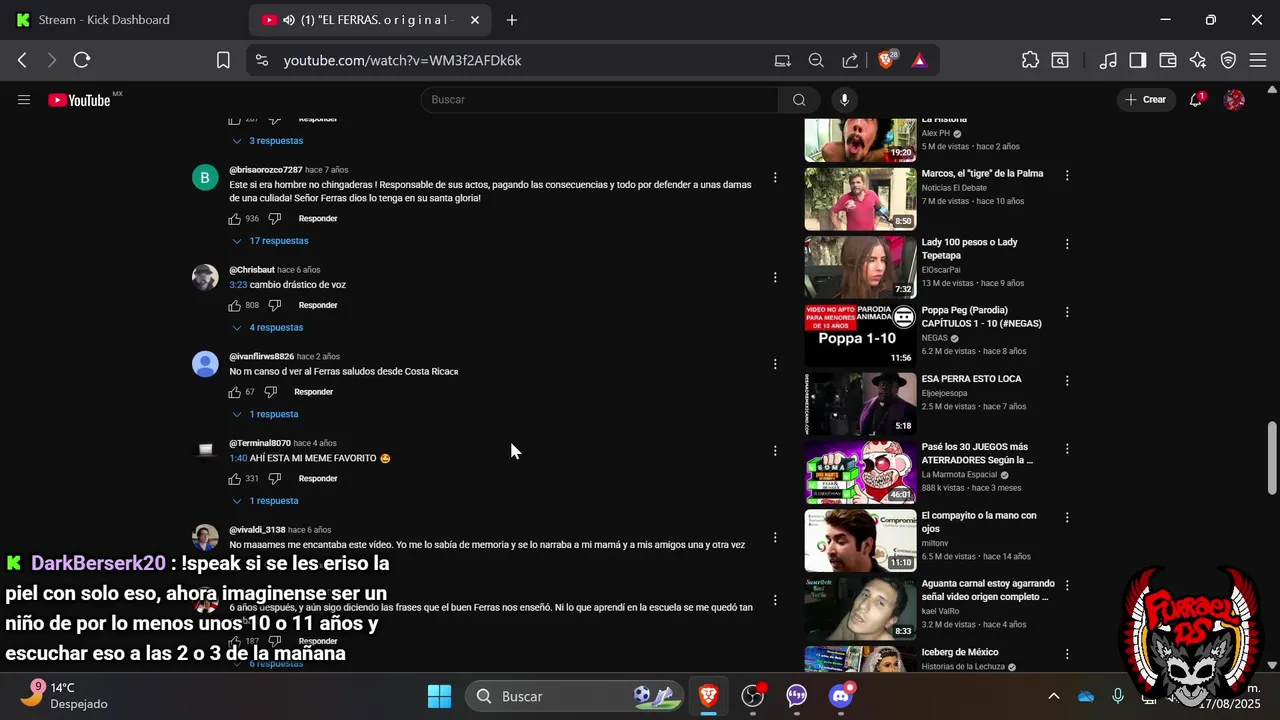Go to YouTube home via logo
Viewport: 1280px width, 720px height.
pos(79,100)
